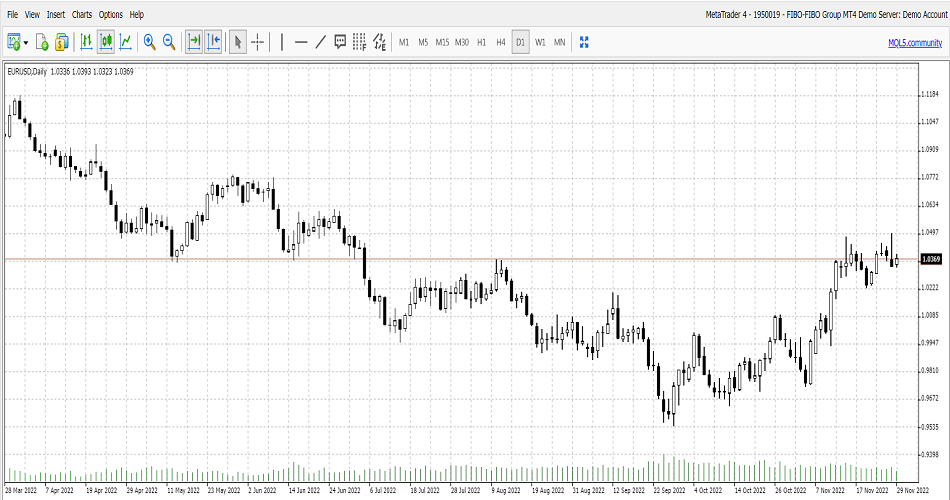
Task: Switch to bar chart display
Action: (x=86, y=42)
